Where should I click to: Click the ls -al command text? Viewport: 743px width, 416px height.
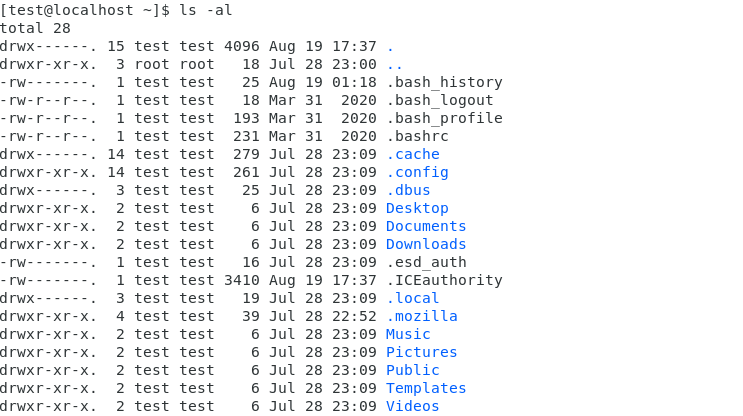[x=206, y=10]
